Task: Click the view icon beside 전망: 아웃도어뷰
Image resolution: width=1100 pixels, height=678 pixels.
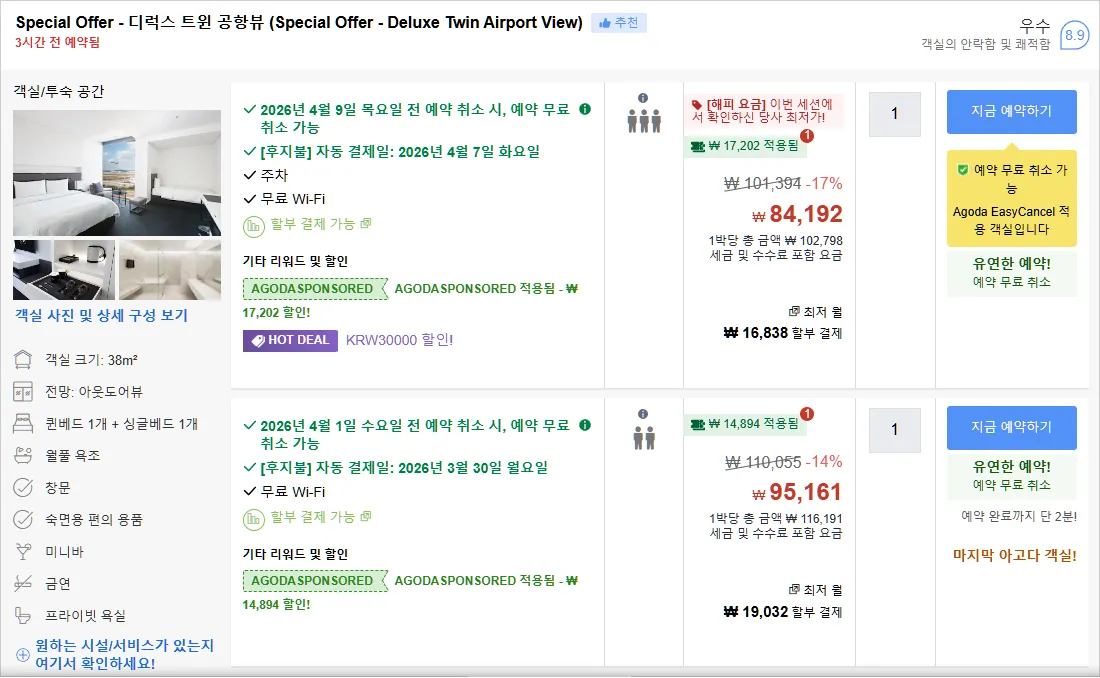Action: pos(23,392)
